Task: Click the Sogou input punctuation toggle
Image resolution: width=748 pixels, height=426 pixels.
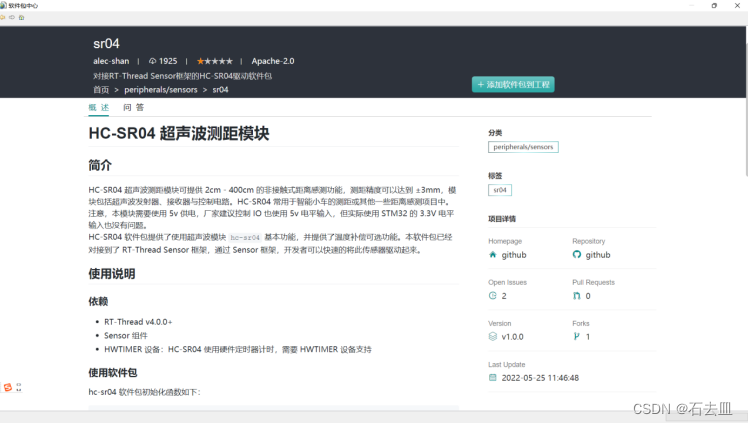Action: click(19, 387)
